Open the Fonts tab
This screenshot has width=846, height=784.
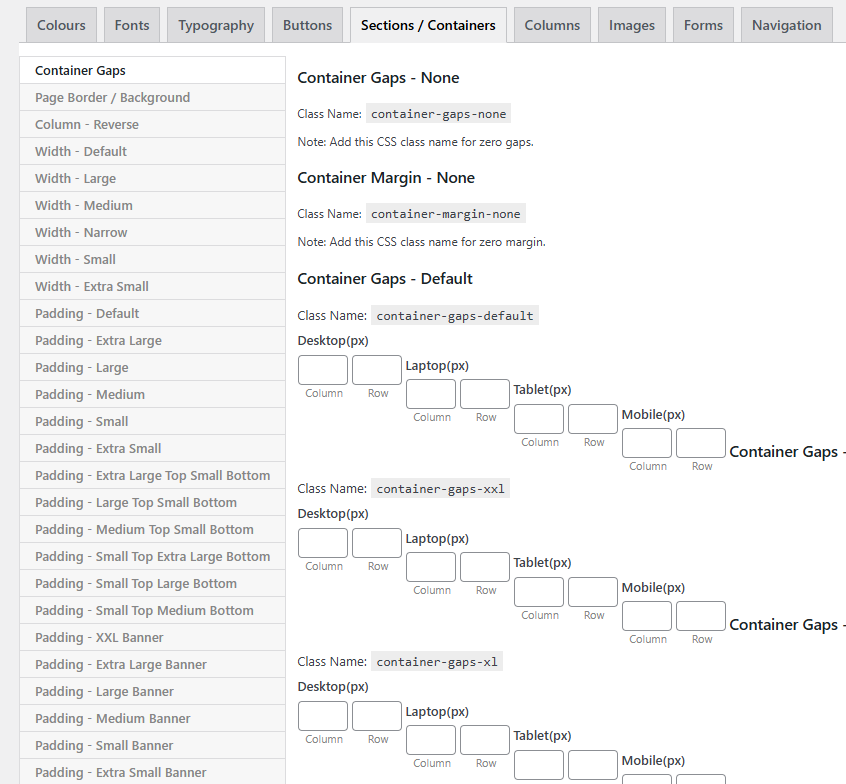click(132, 25)
